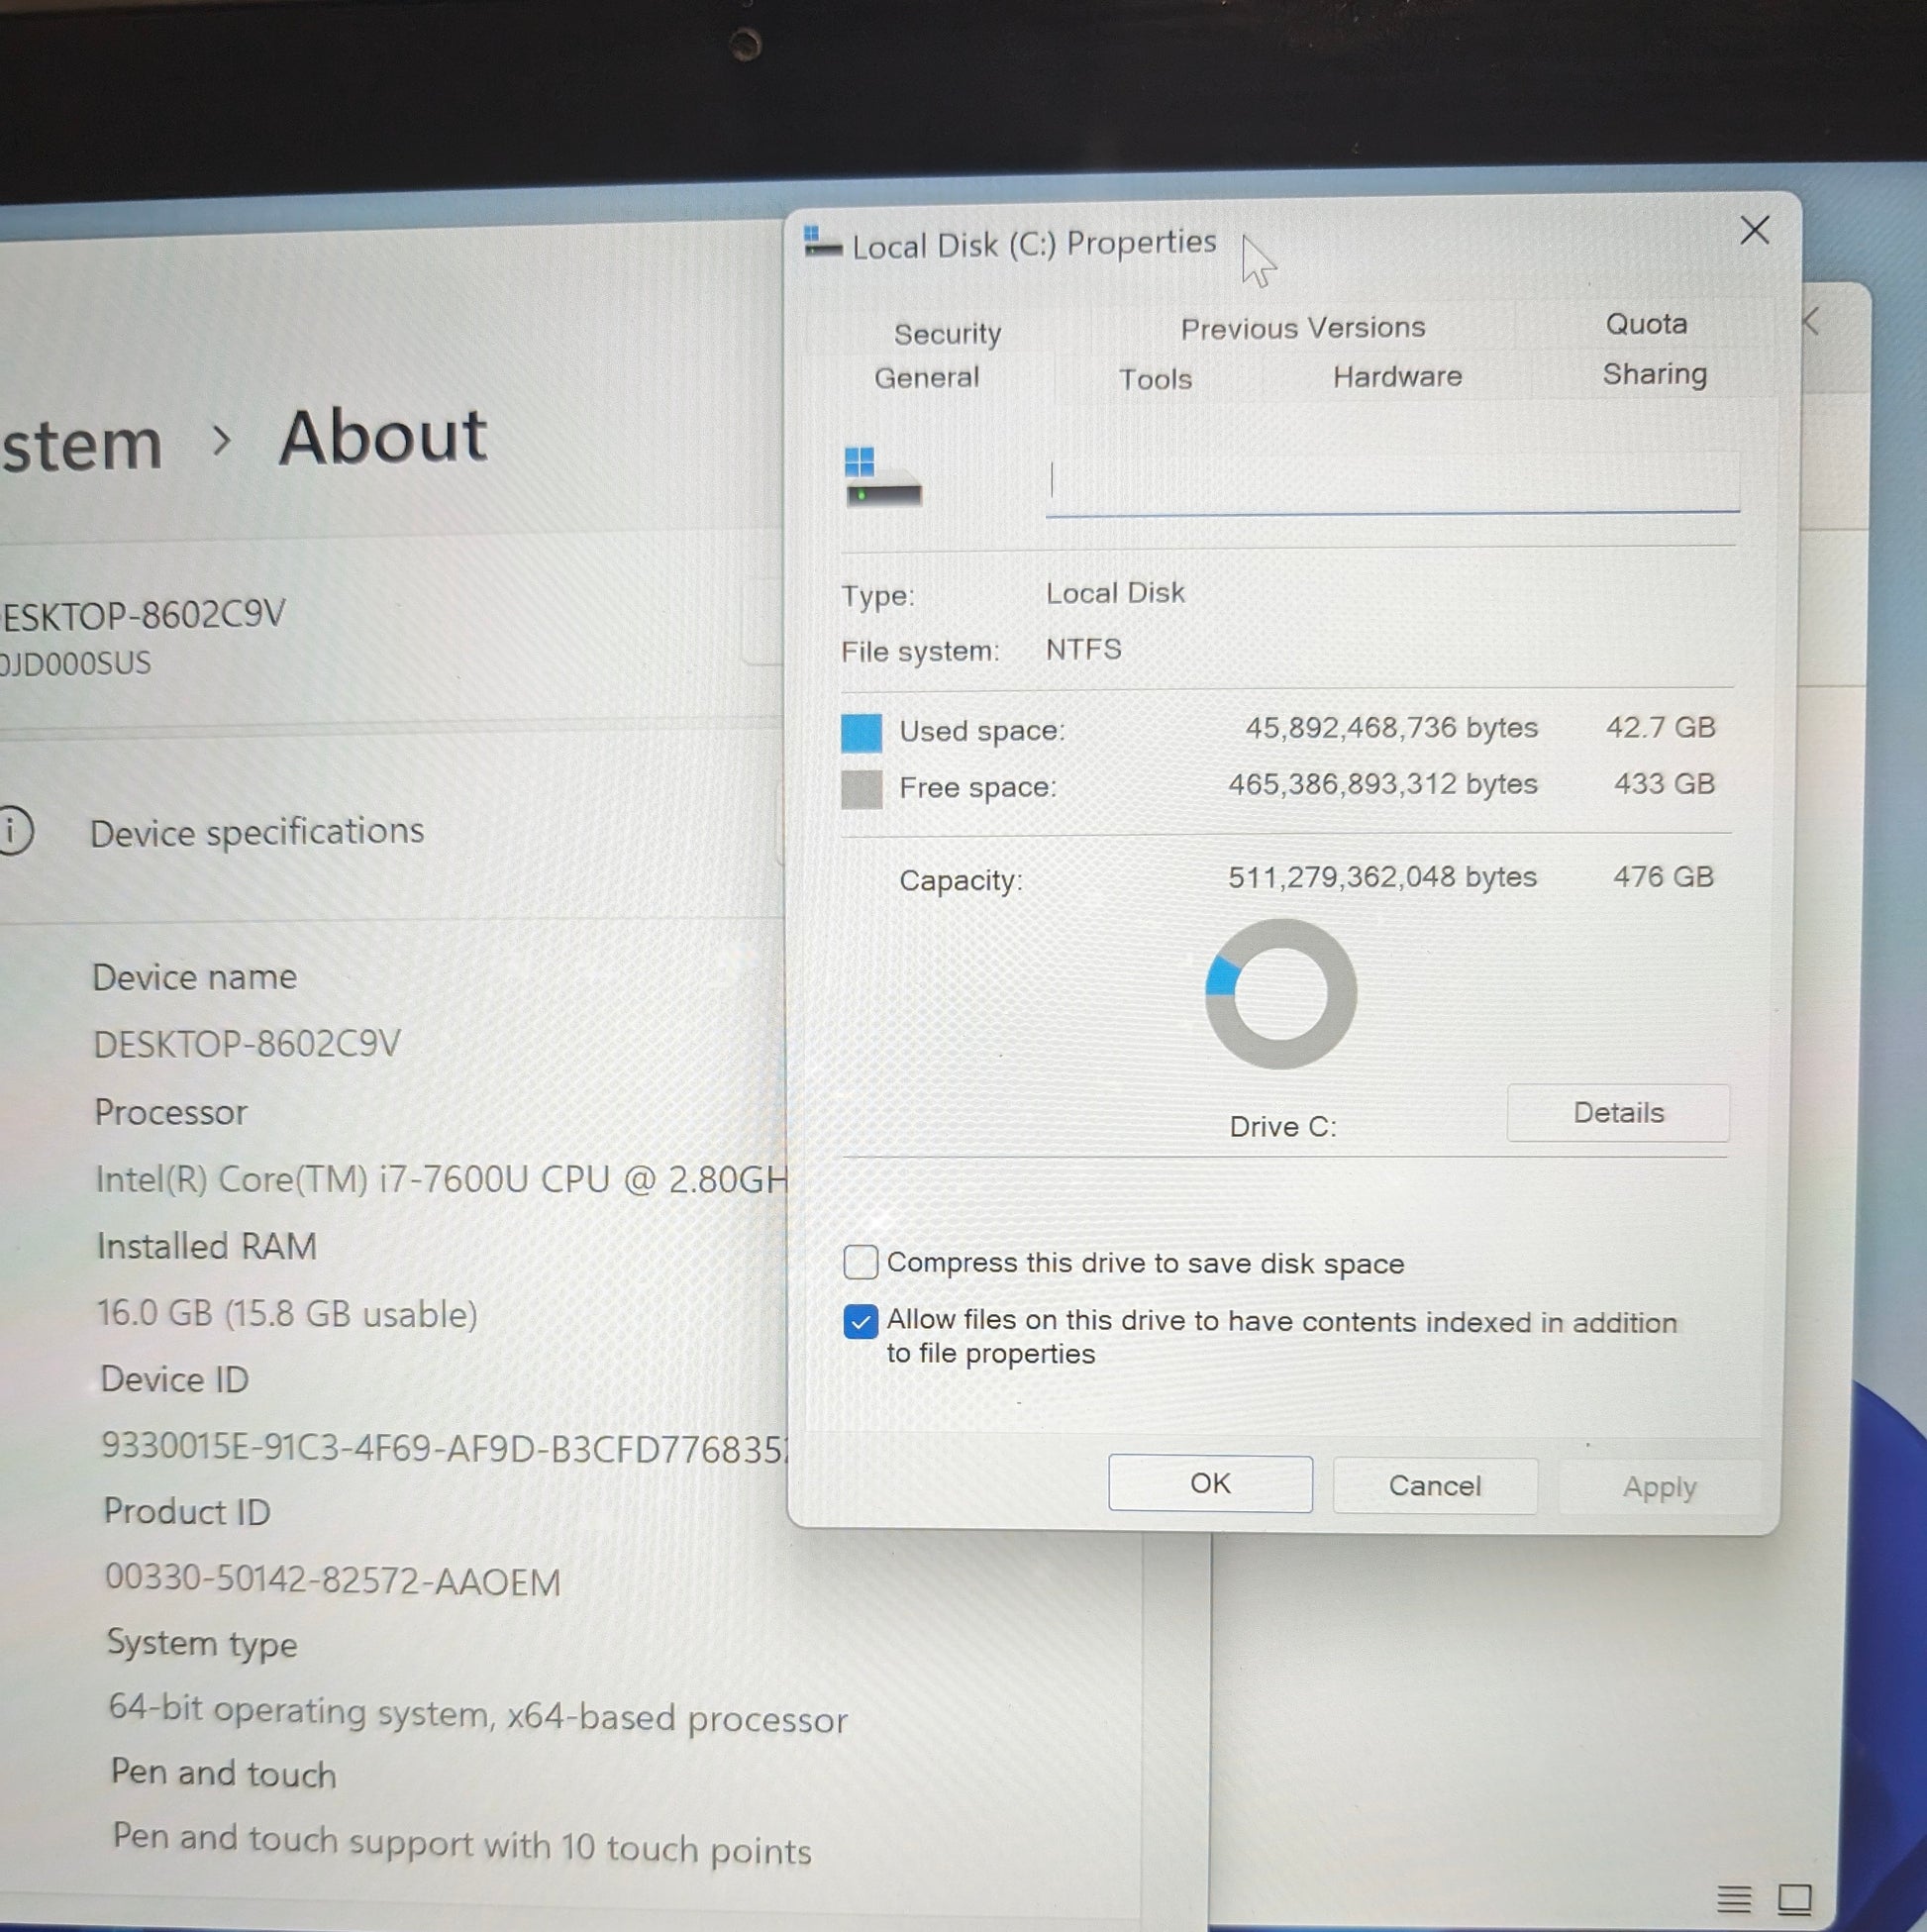Screen dimensions: 1927x1932
Task: Confirm with the OK button
Action: point(1210,1483)
